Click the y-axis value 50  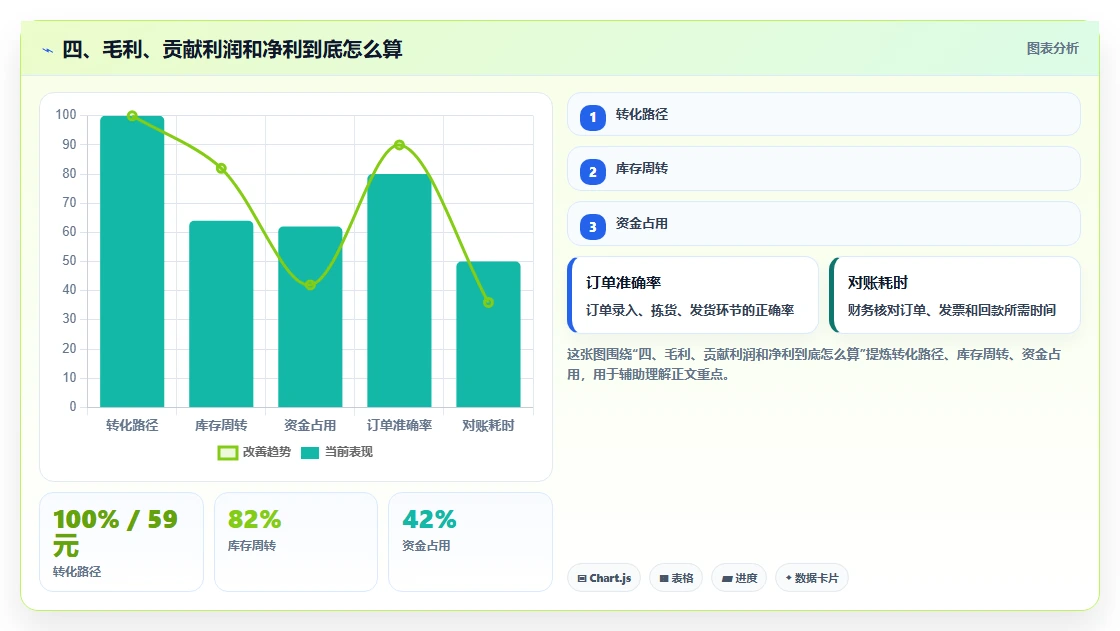click(69, 260)
